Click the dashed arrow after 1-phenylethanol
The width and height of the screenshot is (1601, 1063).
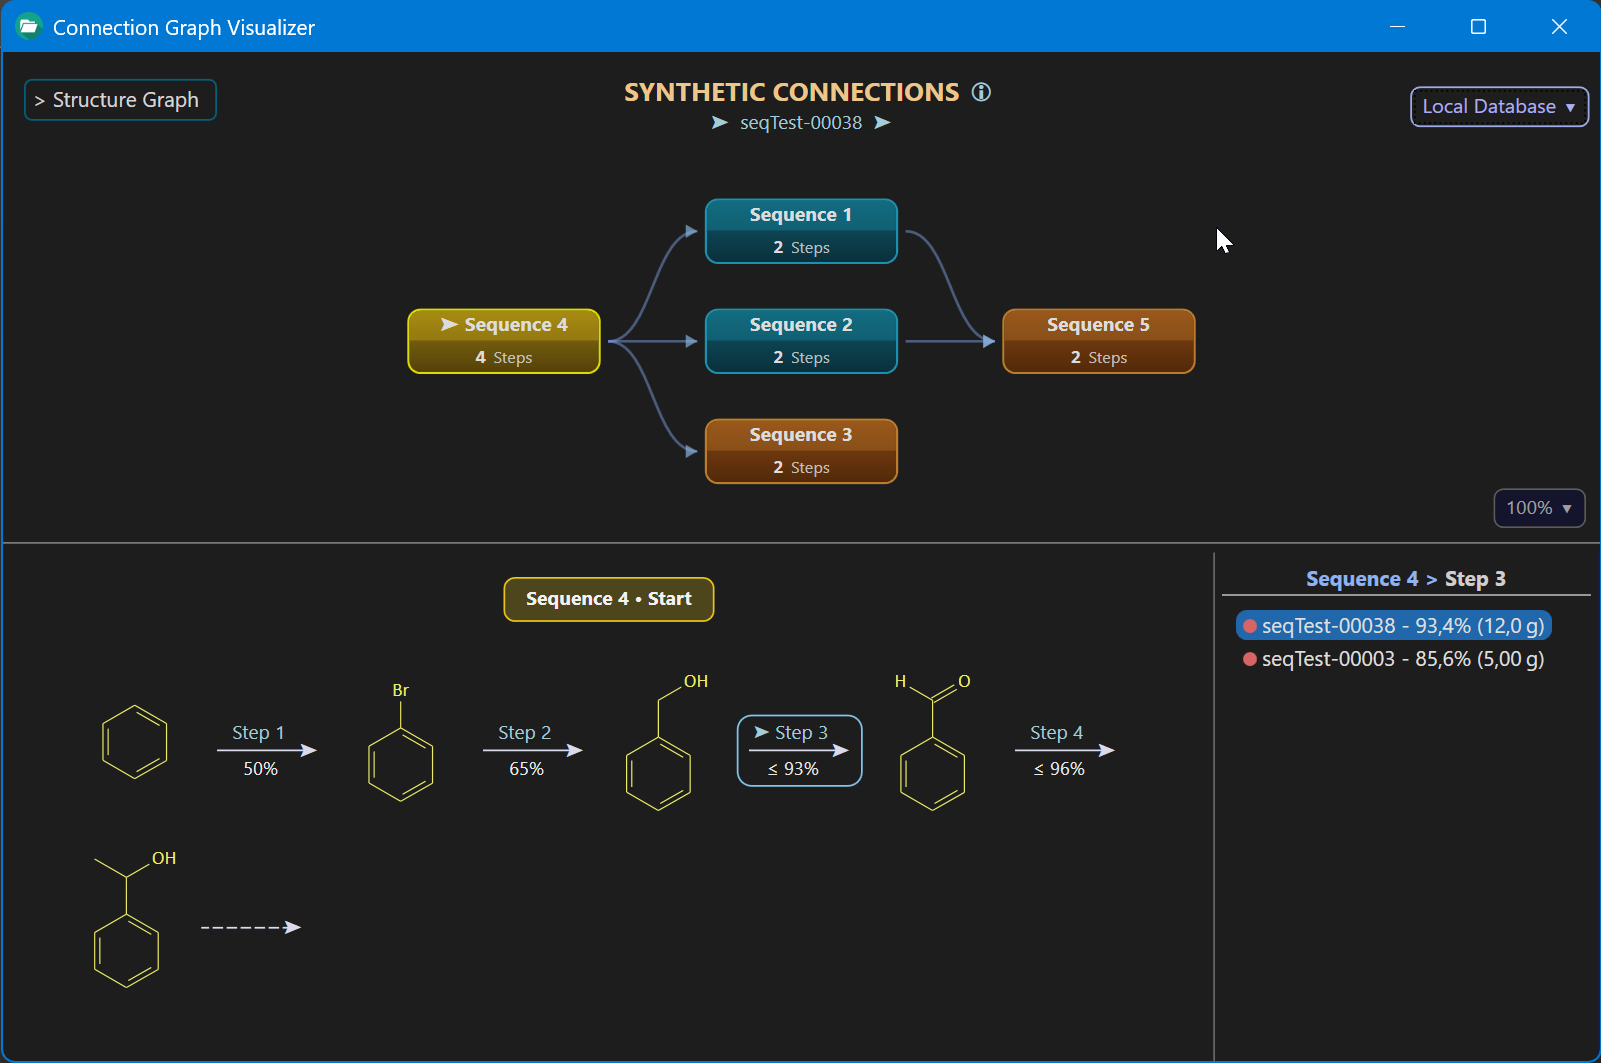point(251,927)
